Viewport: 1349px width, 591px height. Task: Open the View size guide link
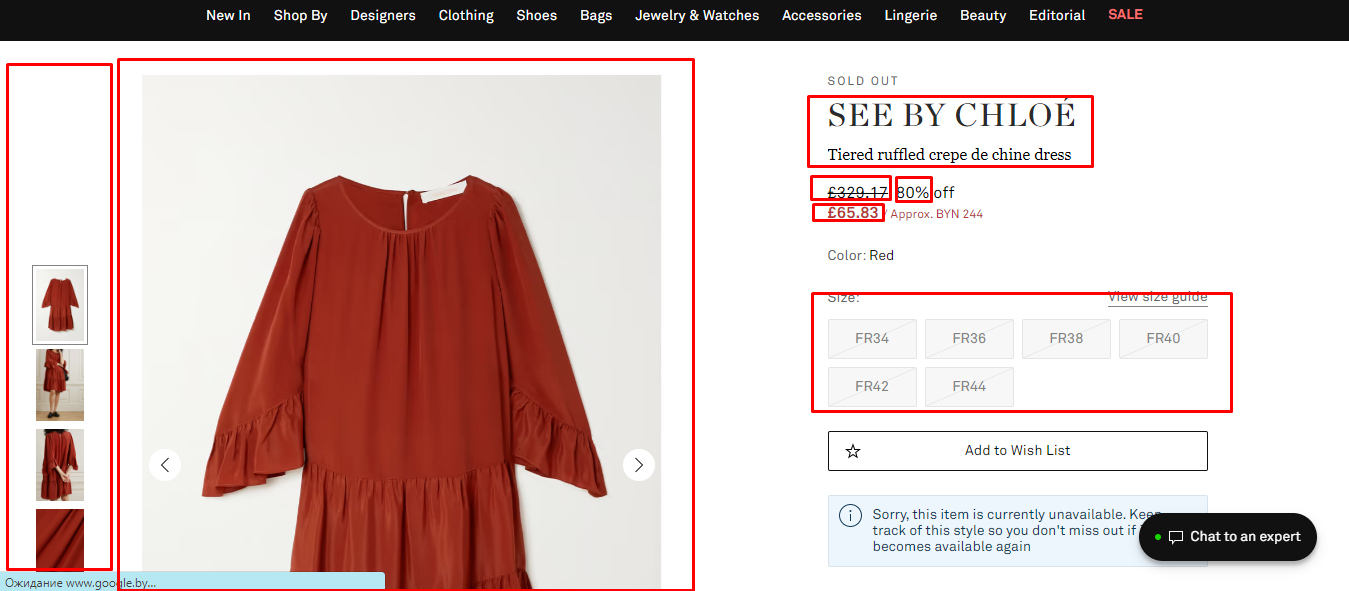click(x=1157, y=297)
